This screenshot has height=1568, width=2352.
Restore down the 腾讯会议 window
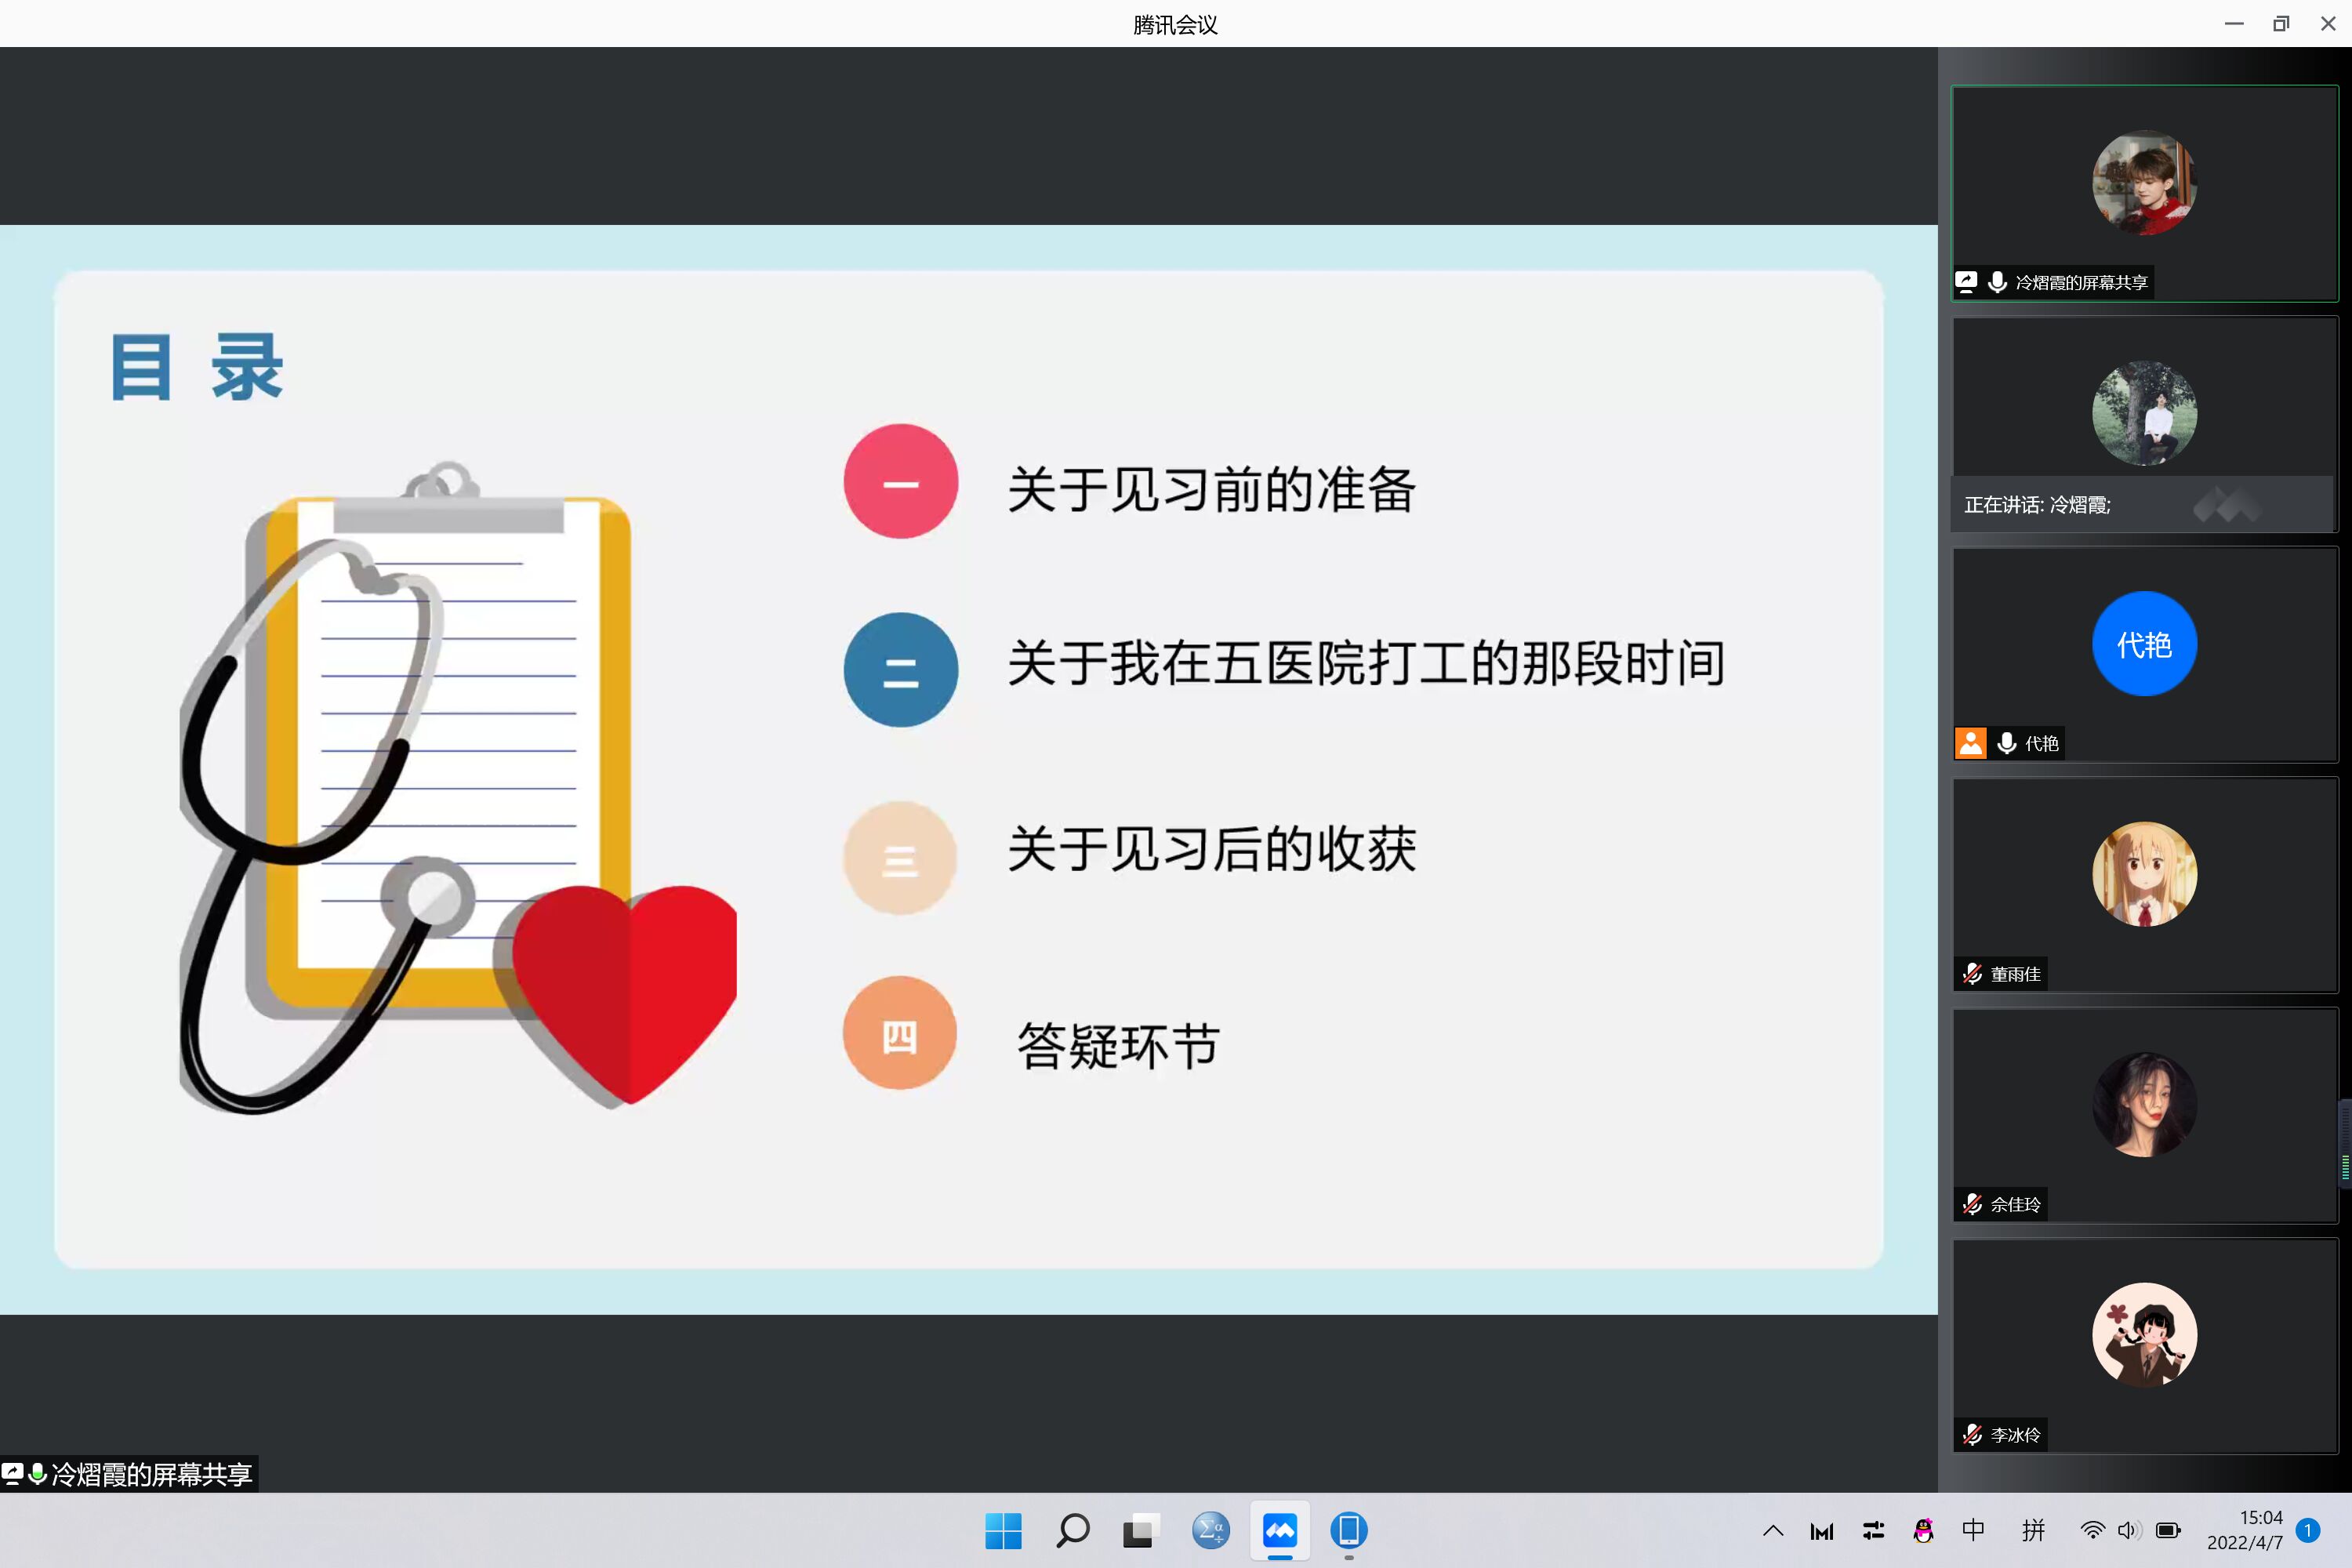pos(2281,23)
